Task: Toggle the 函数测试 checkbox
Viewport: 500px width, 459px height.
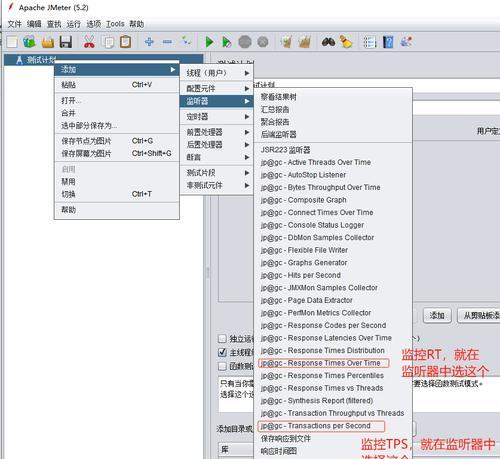Action: click(x=223, y=366)
